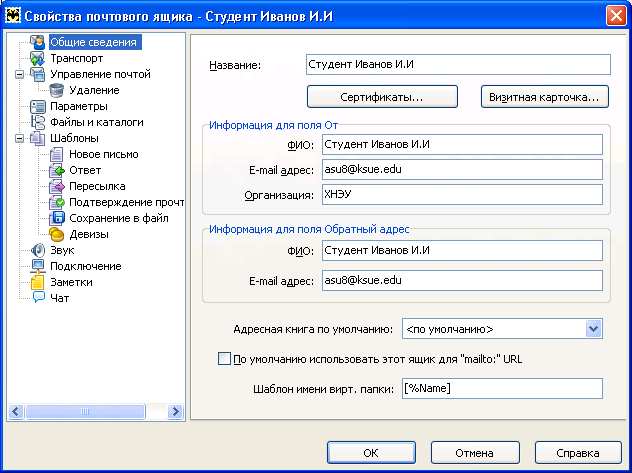Select Сохранение в файл template

tap(119, 218)
